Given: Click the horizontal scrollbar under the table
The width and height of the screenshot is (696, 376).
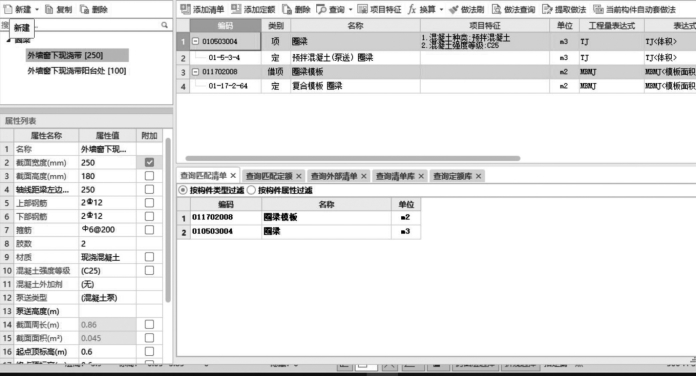Looking at the screenshot, I should pyautogui.click(x=353, y=158).
